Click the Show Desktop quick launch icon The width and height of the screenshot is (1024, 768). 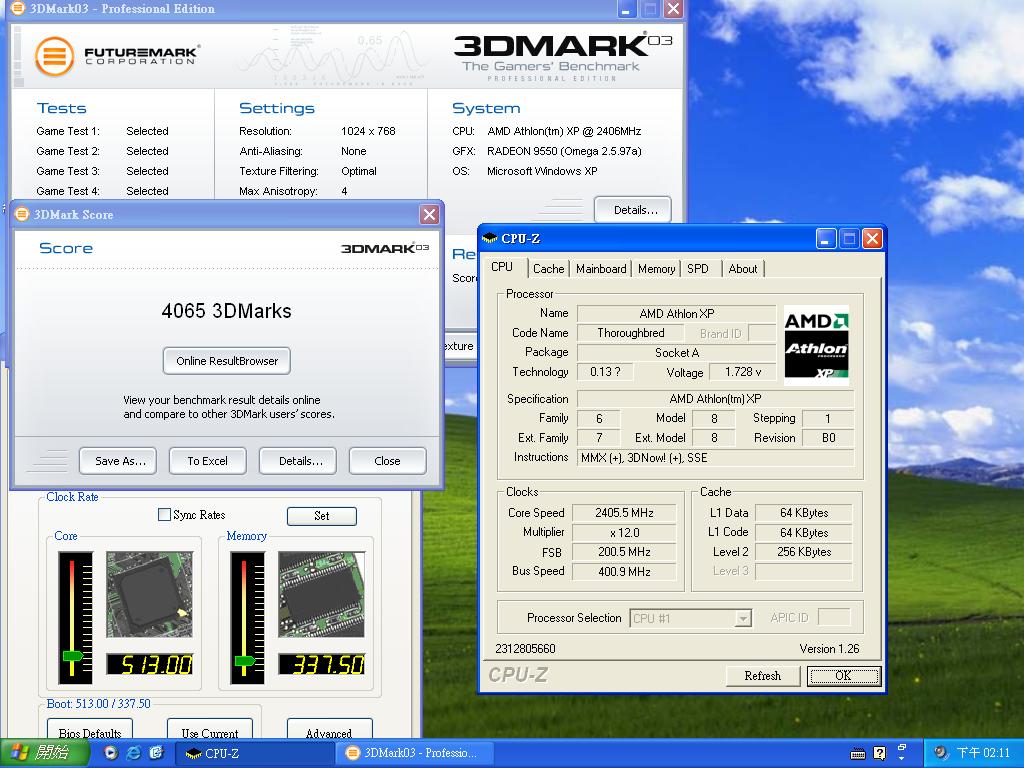tap(156, 753)
